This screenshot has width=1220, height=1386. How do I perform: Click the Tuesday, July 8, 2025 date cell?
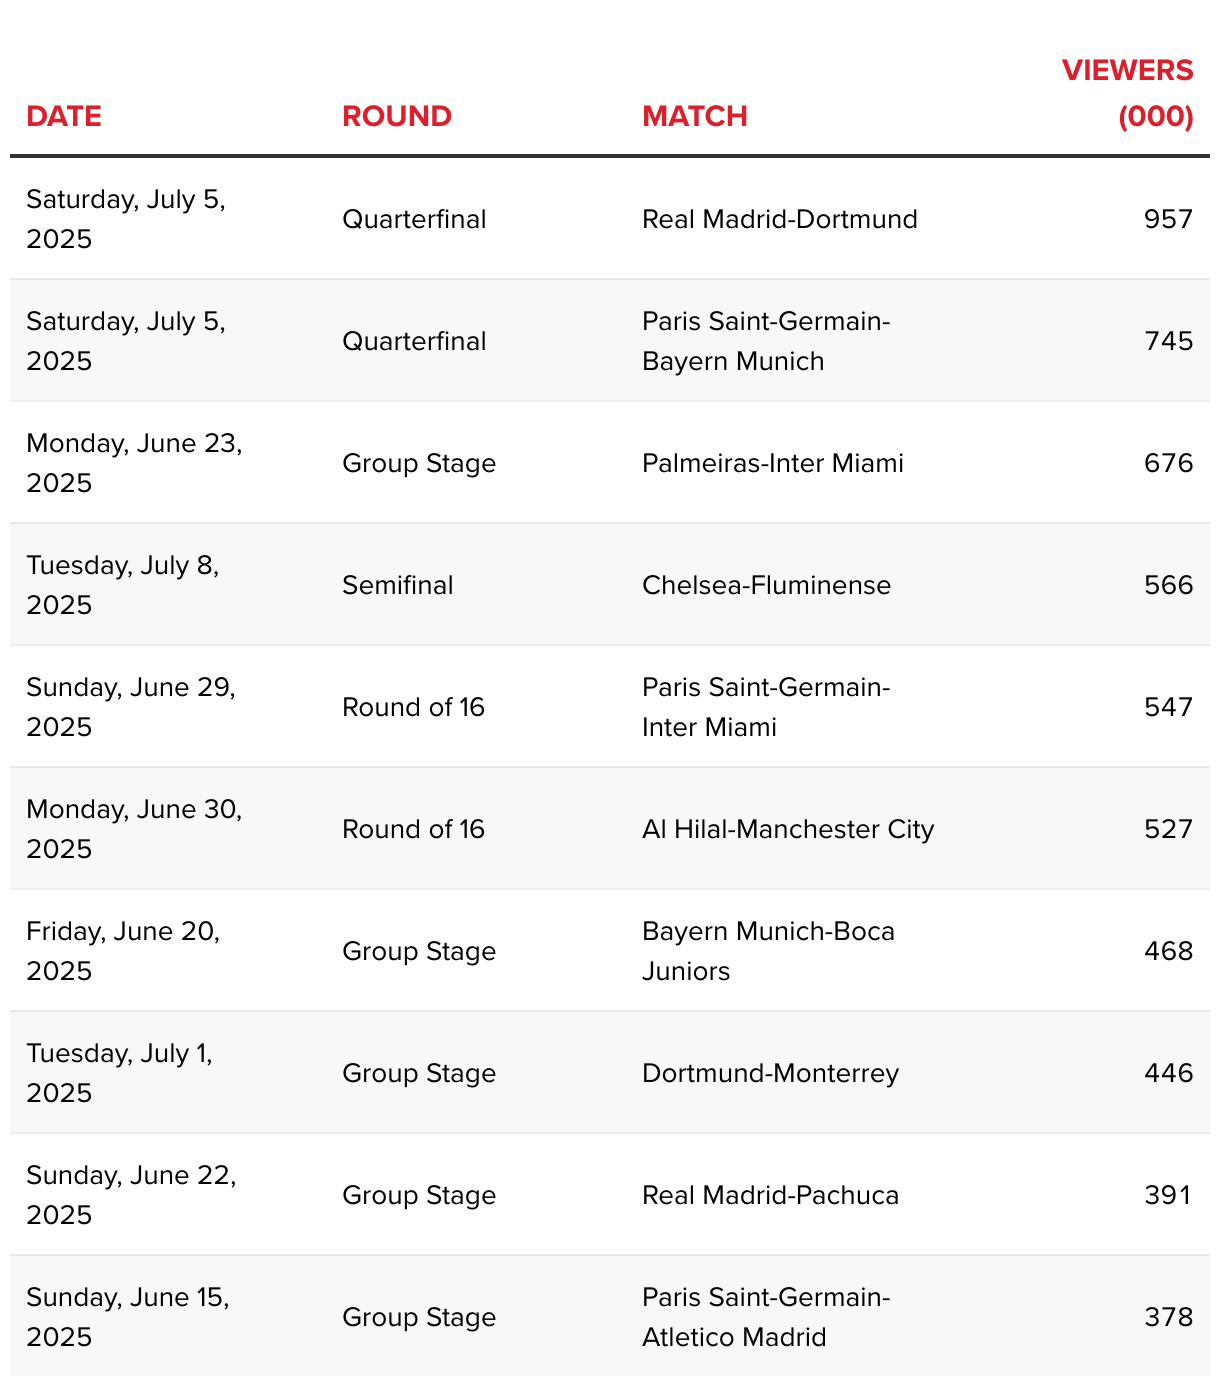click(123, 585)
